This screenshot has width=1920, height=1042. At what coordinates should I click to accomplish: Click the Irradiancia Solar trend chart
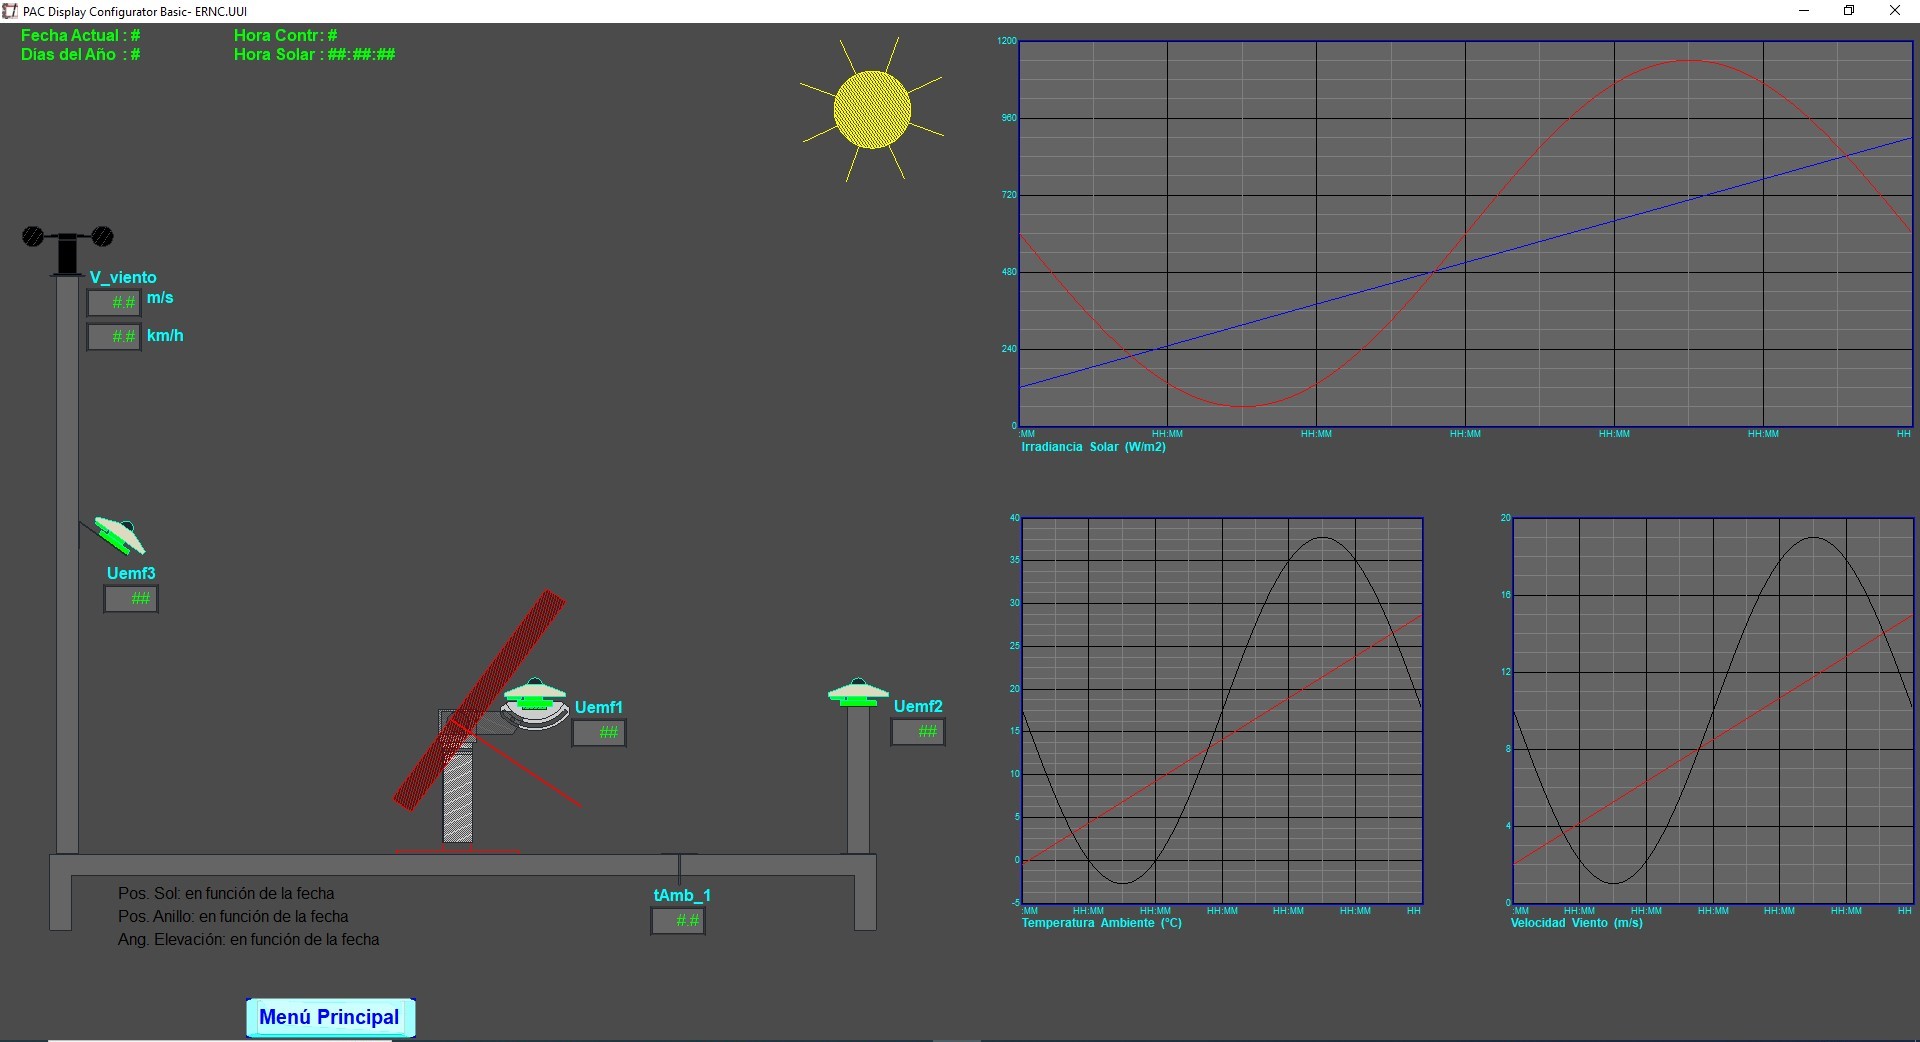point(1465,234)
